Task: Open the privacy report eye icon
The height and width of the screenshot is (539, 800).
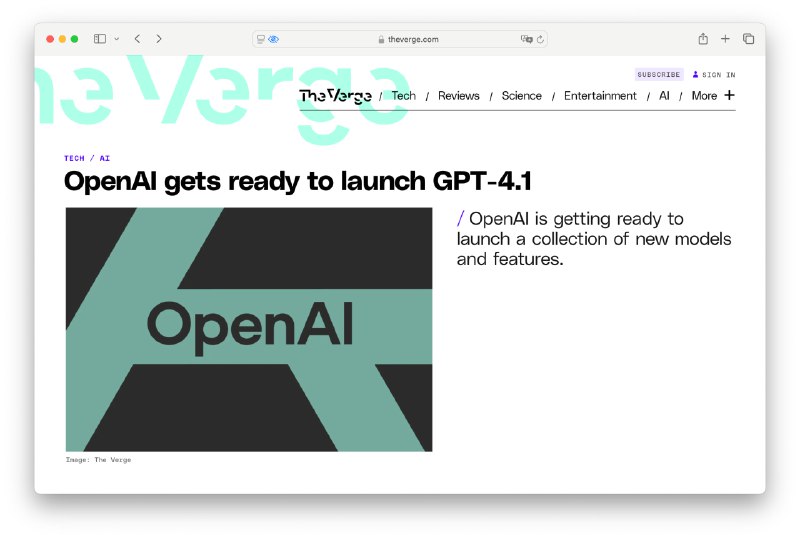Action: click(273, 39)
